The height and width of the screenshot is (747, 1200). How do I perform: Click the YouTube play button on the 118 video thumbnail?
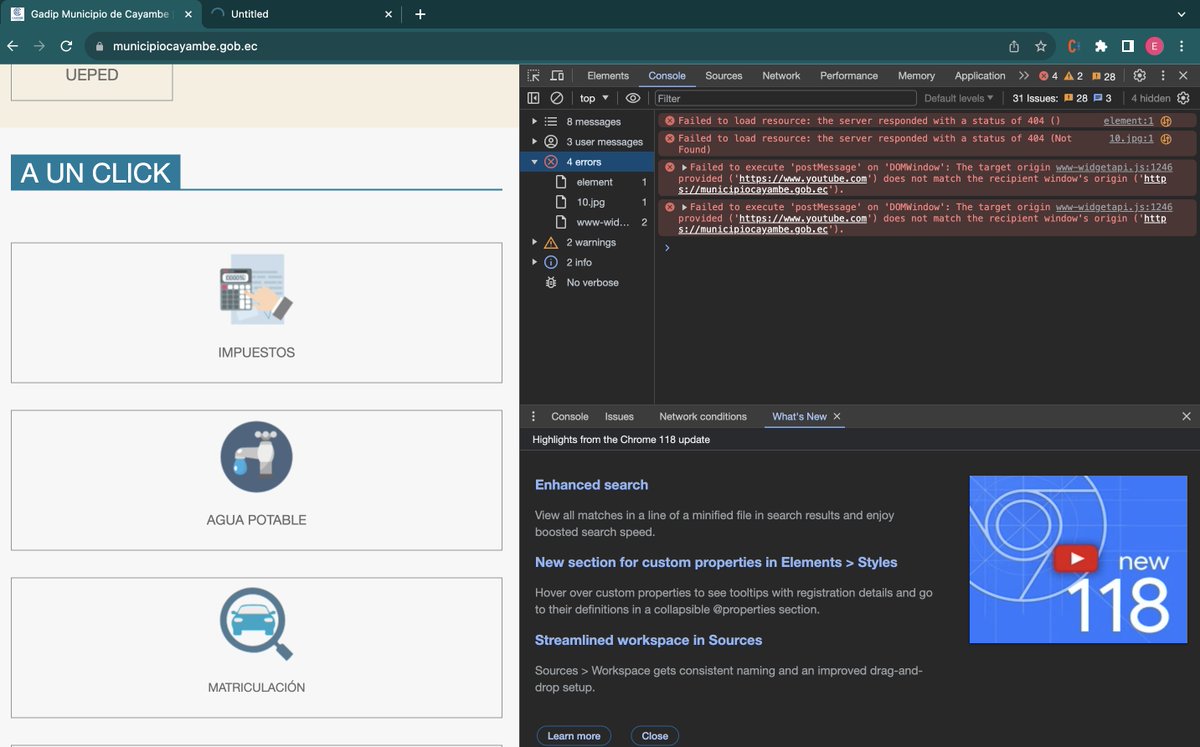(x=1076, y=559)
